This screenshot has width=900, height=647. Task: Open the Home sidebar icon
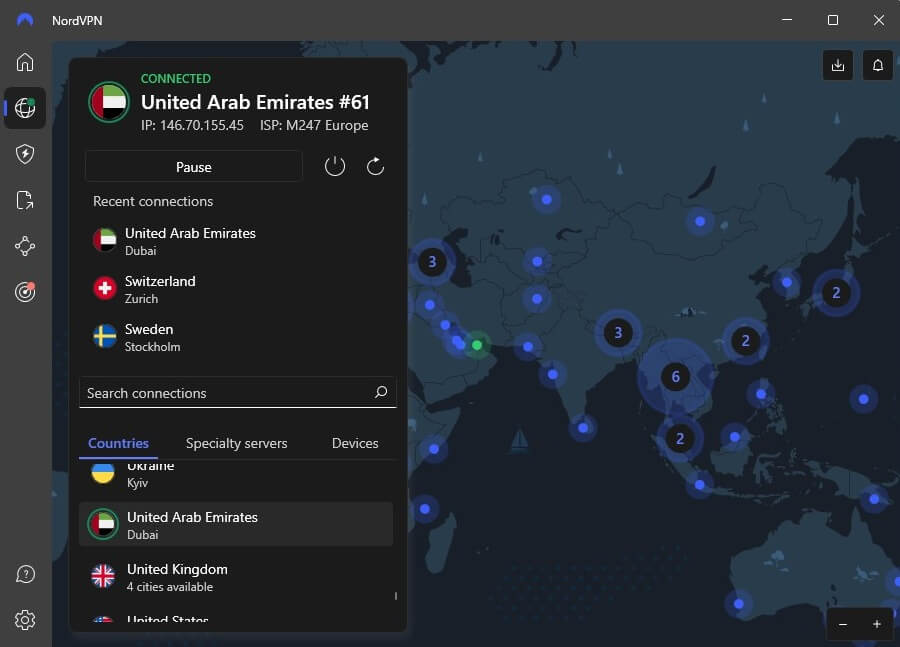[25, 62]
